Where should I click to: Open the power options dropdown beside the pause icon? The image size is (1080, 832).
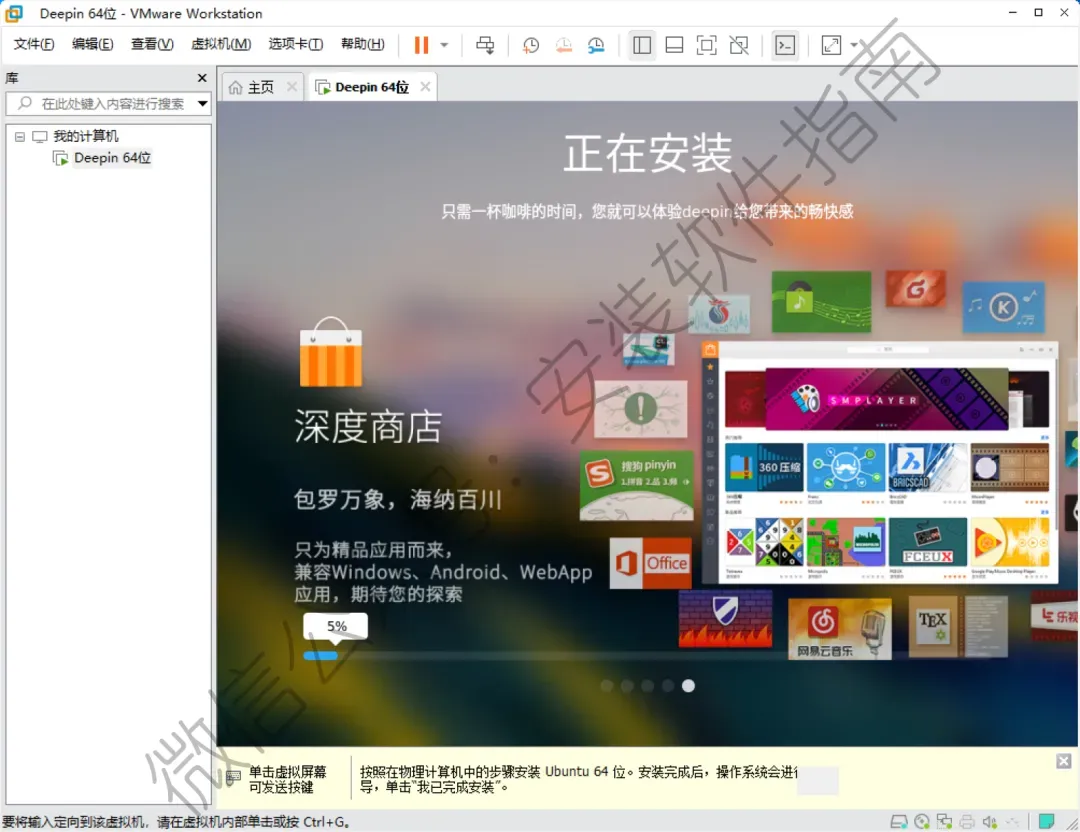click(444, 45)
